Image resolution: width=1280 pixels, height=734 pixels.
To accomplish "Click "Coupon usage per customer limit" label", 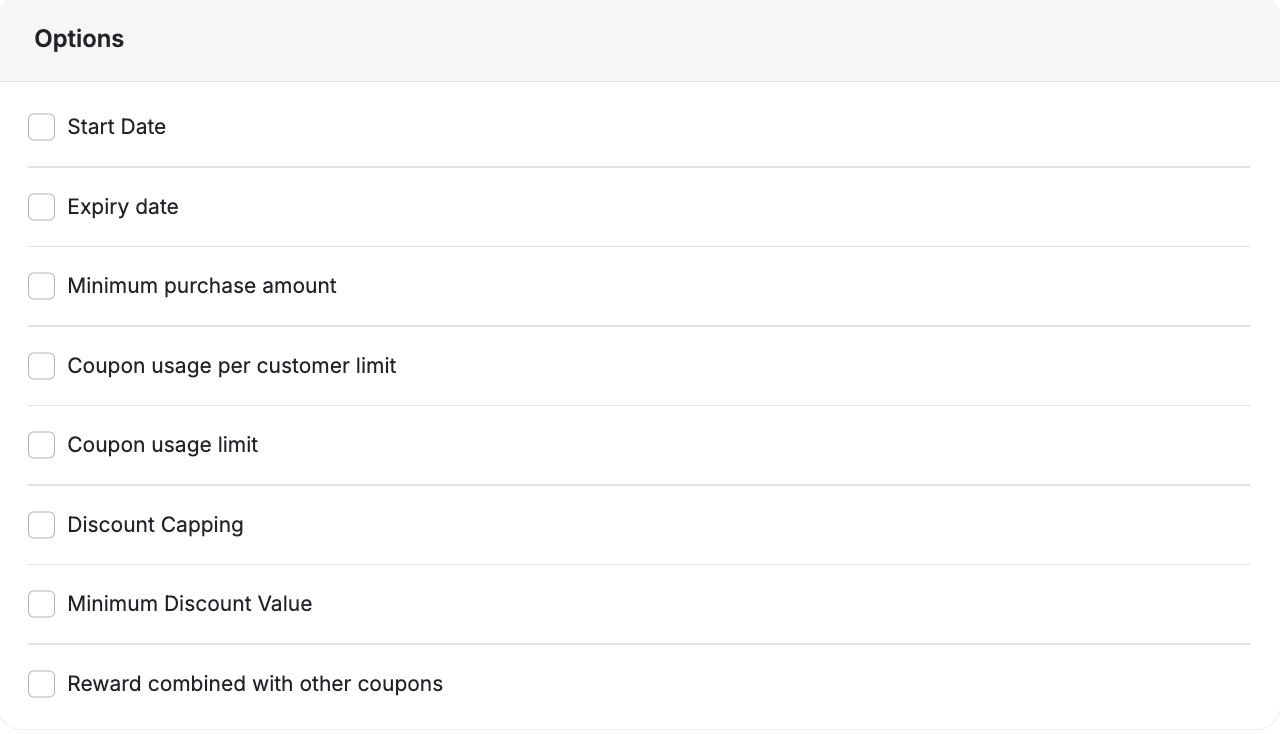I will pos(232,366).
